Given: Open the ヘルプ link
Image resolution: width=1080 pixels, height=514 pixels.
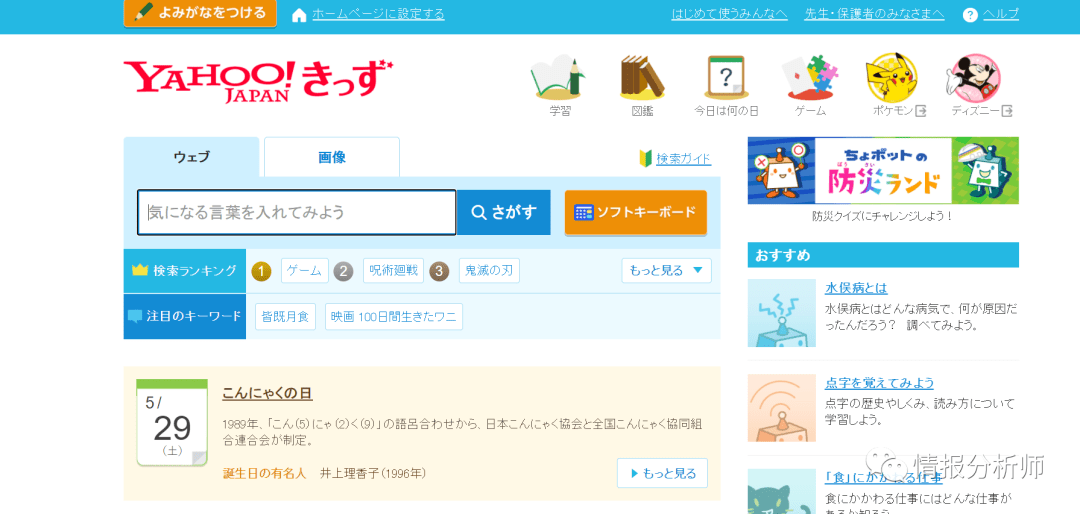Looking at the screenshot, I should click(x=1001, y=14).
